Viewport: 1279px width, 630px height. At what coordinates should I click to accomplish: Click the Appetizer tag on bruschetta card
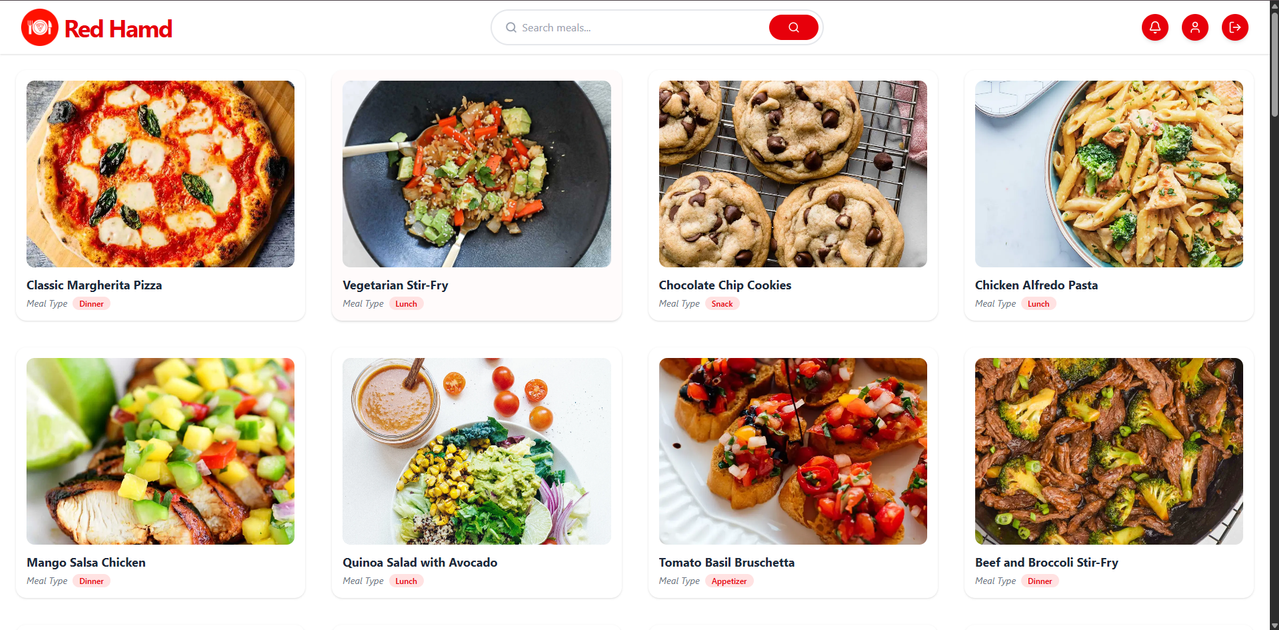(729, 581)
